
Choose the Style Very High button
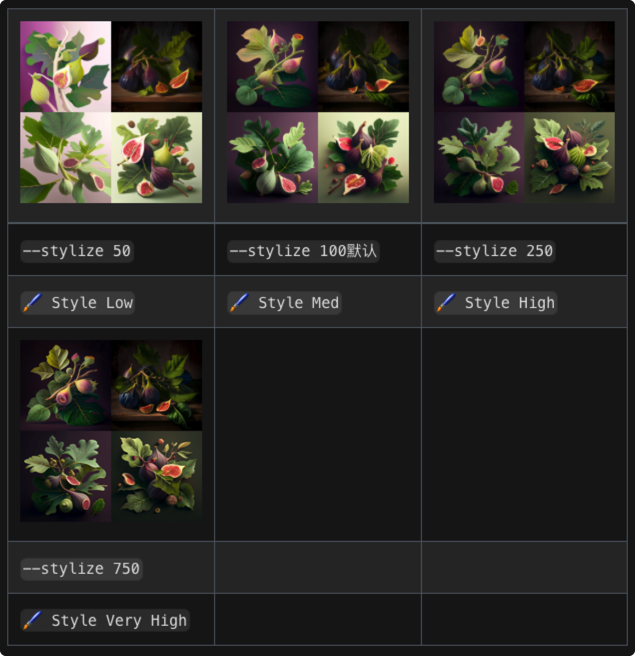coord(105,620)
